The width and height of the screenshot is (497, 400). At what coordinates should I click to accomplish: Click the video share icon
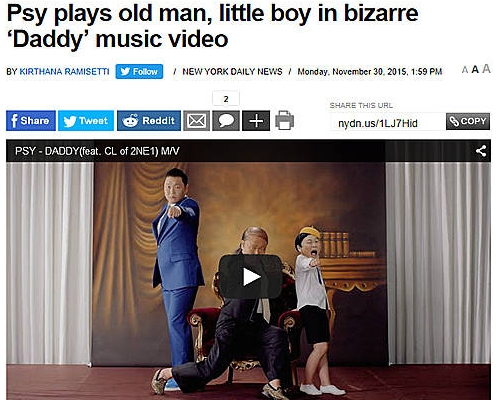coord(481,151)
